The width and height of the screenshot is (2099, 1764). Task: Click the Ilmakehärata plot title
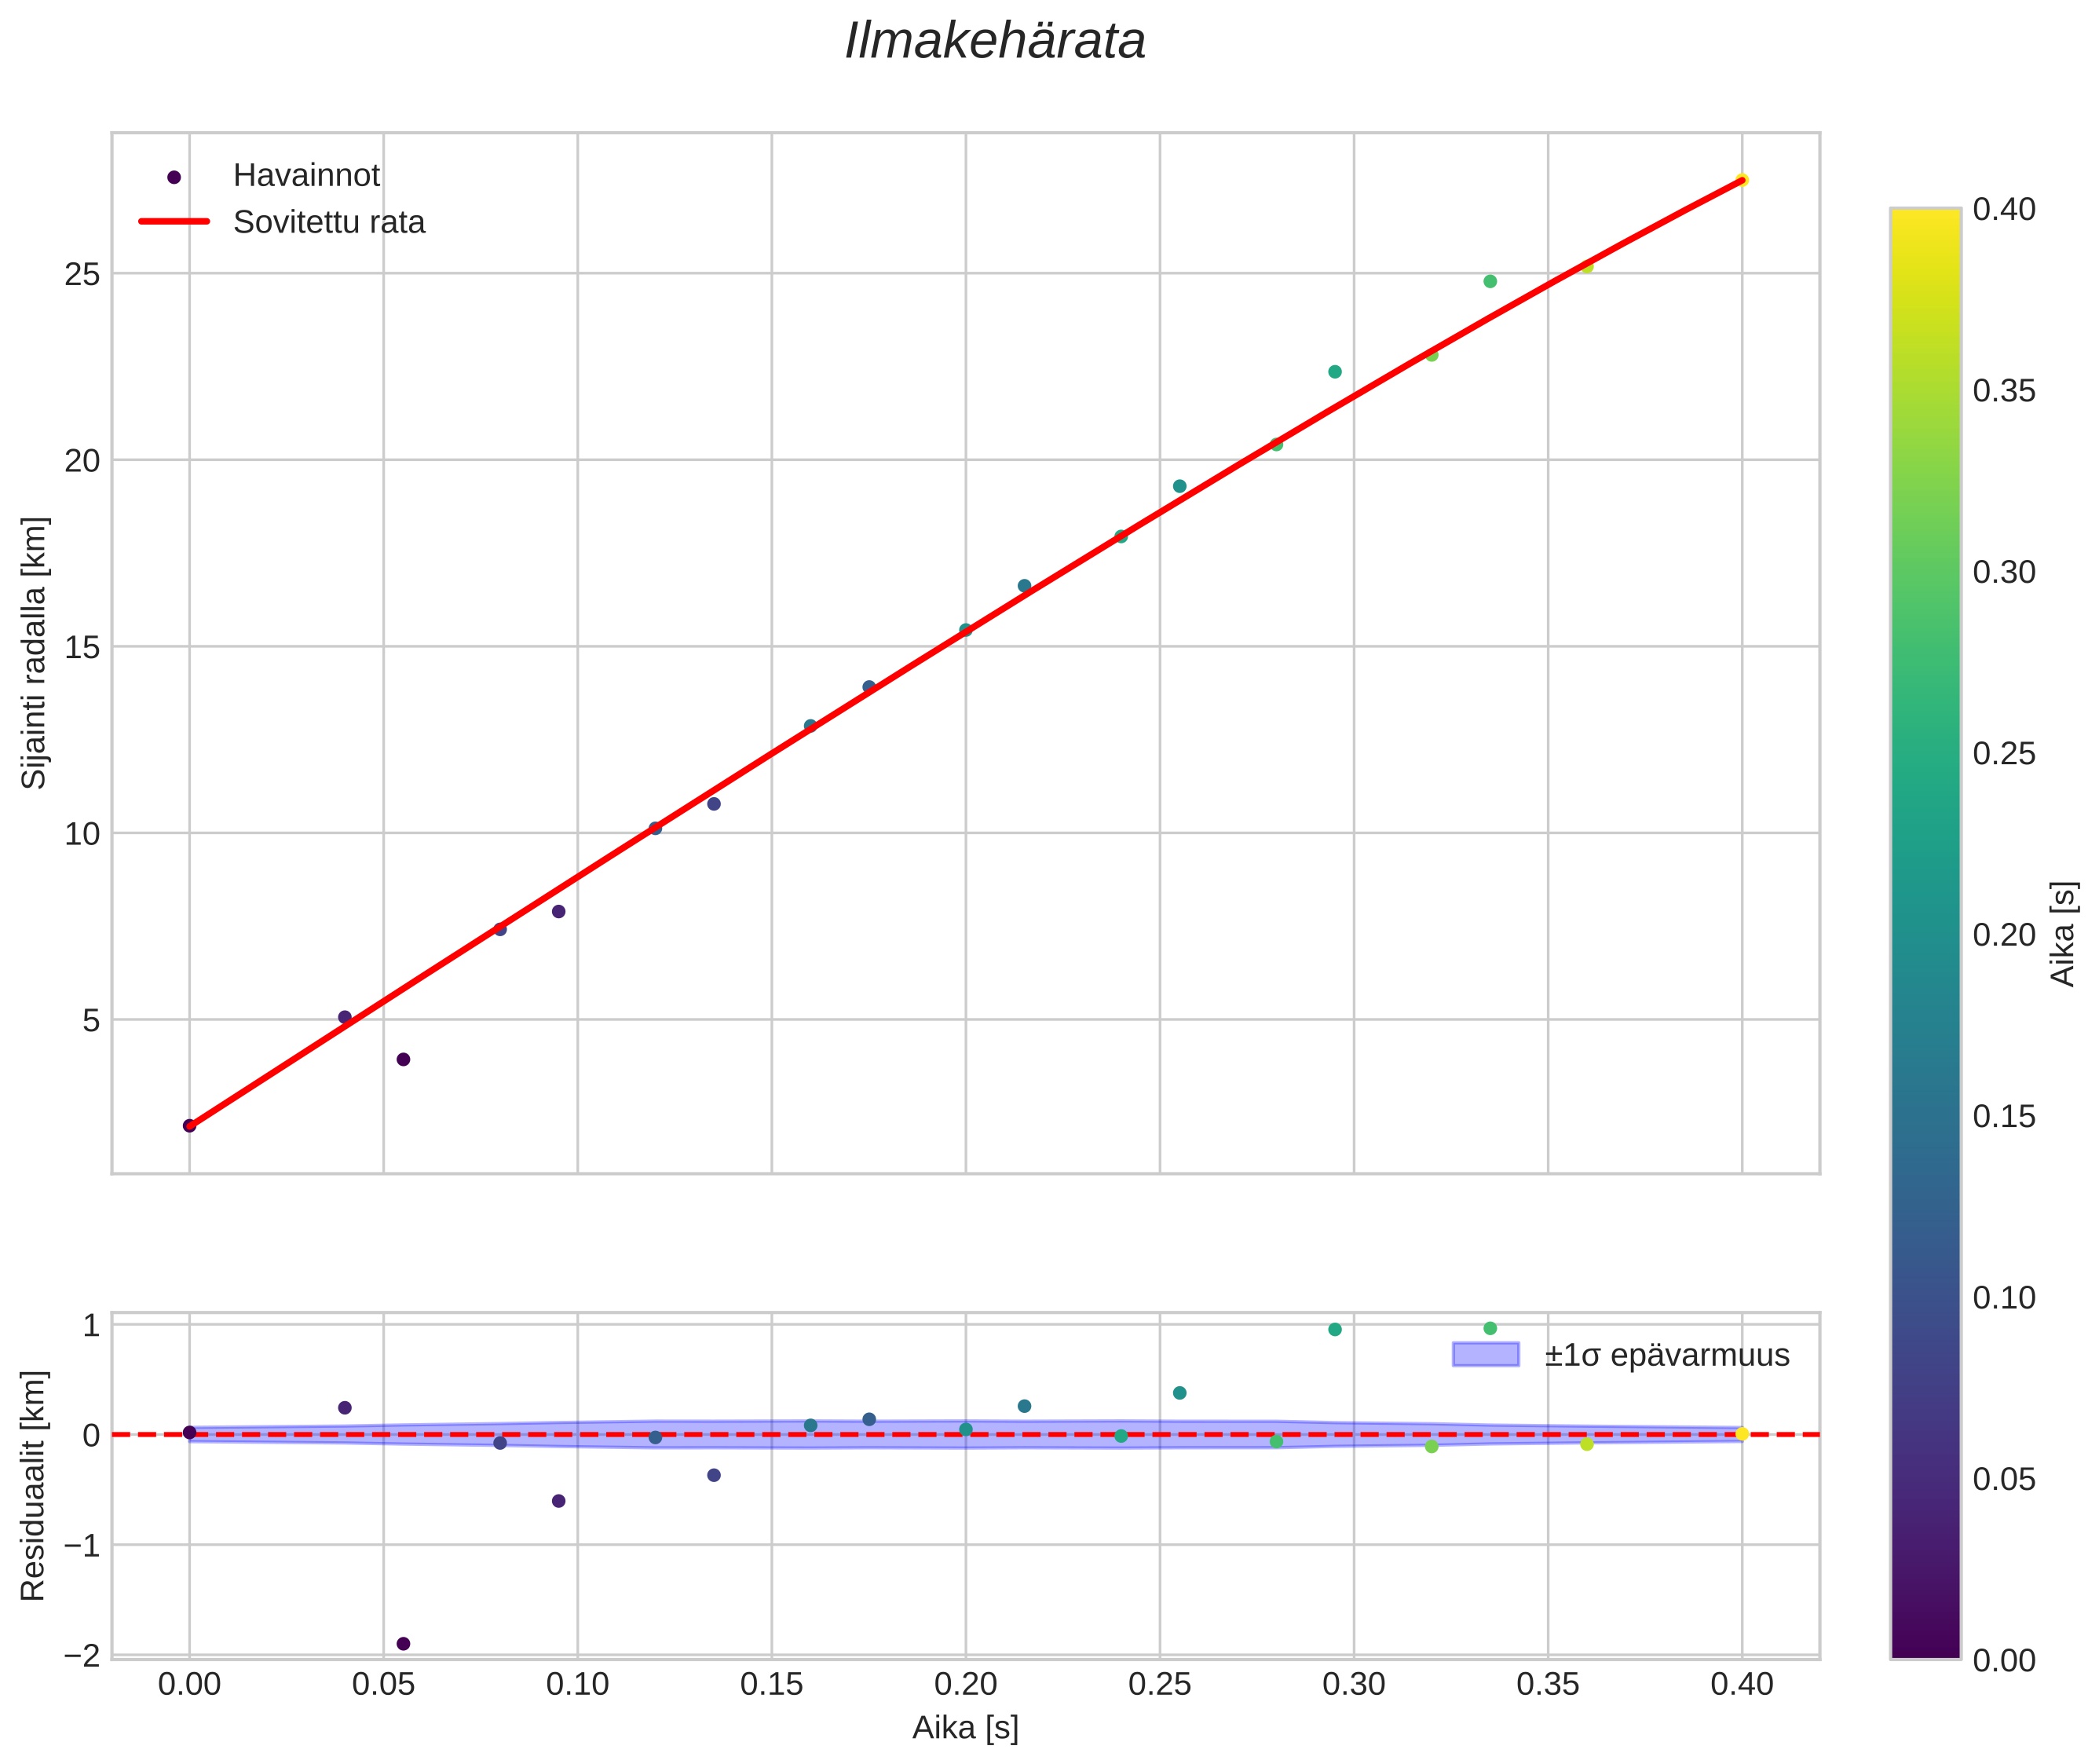tap(994, 42)
